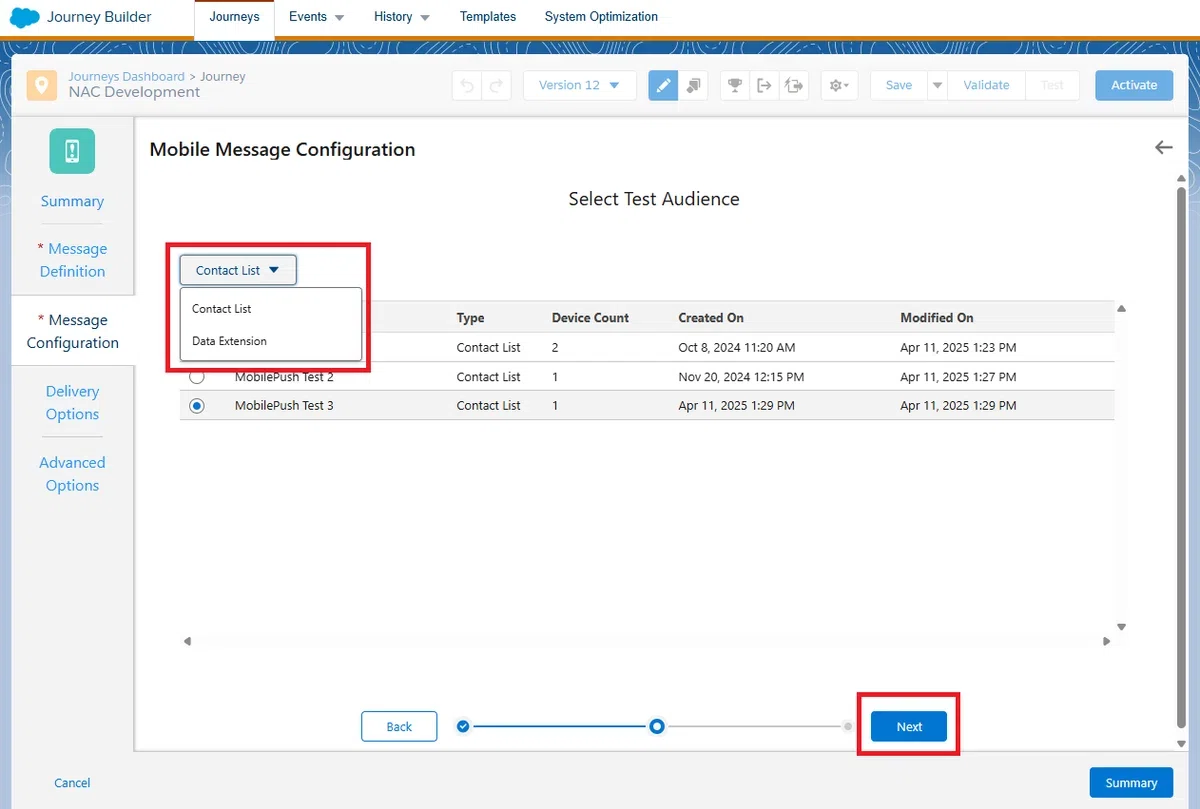Click the back arrow at panel top right
The height and width of the screenshot is (809, 1200).
1163,147
